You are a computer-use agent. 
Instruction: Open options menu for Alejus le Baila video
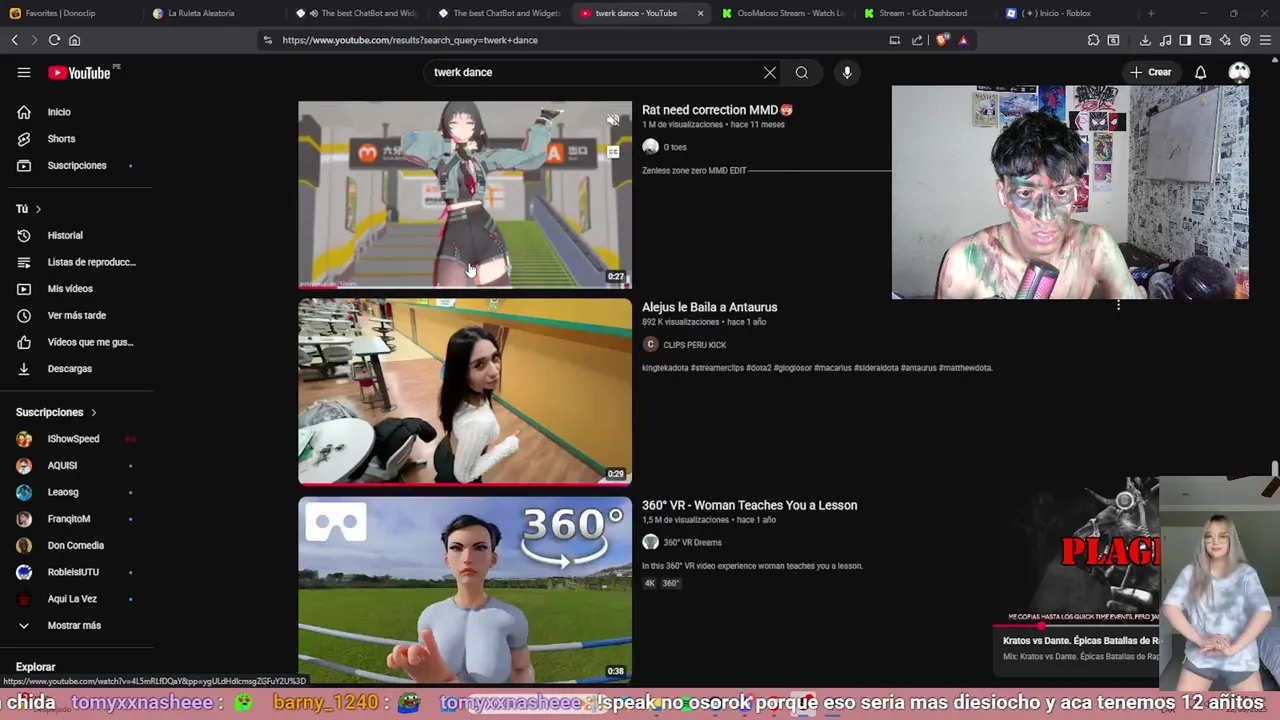[x=1118, y=306]
